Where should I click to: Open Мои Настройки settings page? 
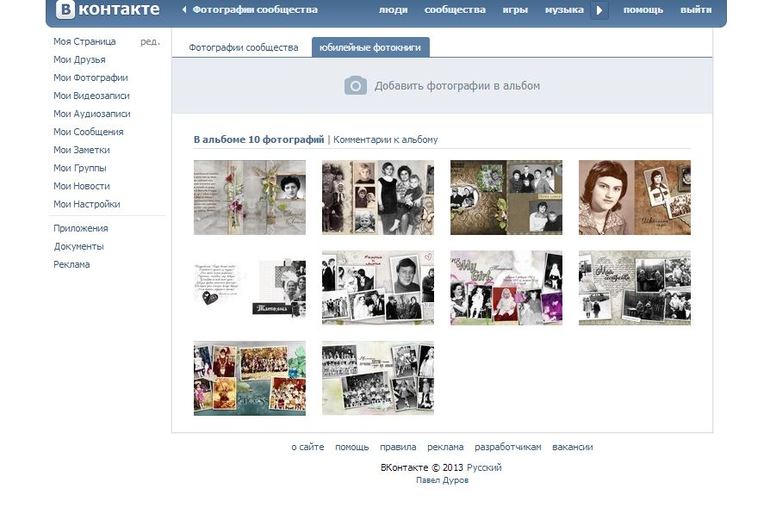coord(86,204)
